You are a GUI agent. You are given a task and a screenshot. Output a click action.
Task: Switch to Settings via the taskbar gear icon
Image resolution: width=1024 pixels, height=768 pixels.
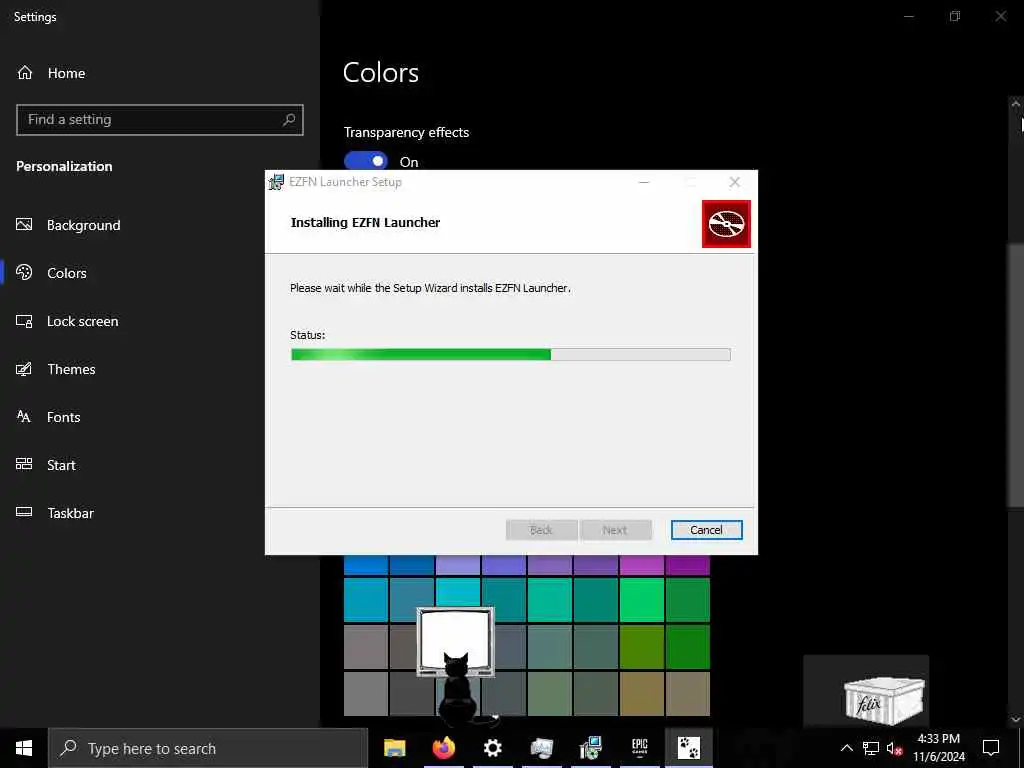tap(492, 748)
